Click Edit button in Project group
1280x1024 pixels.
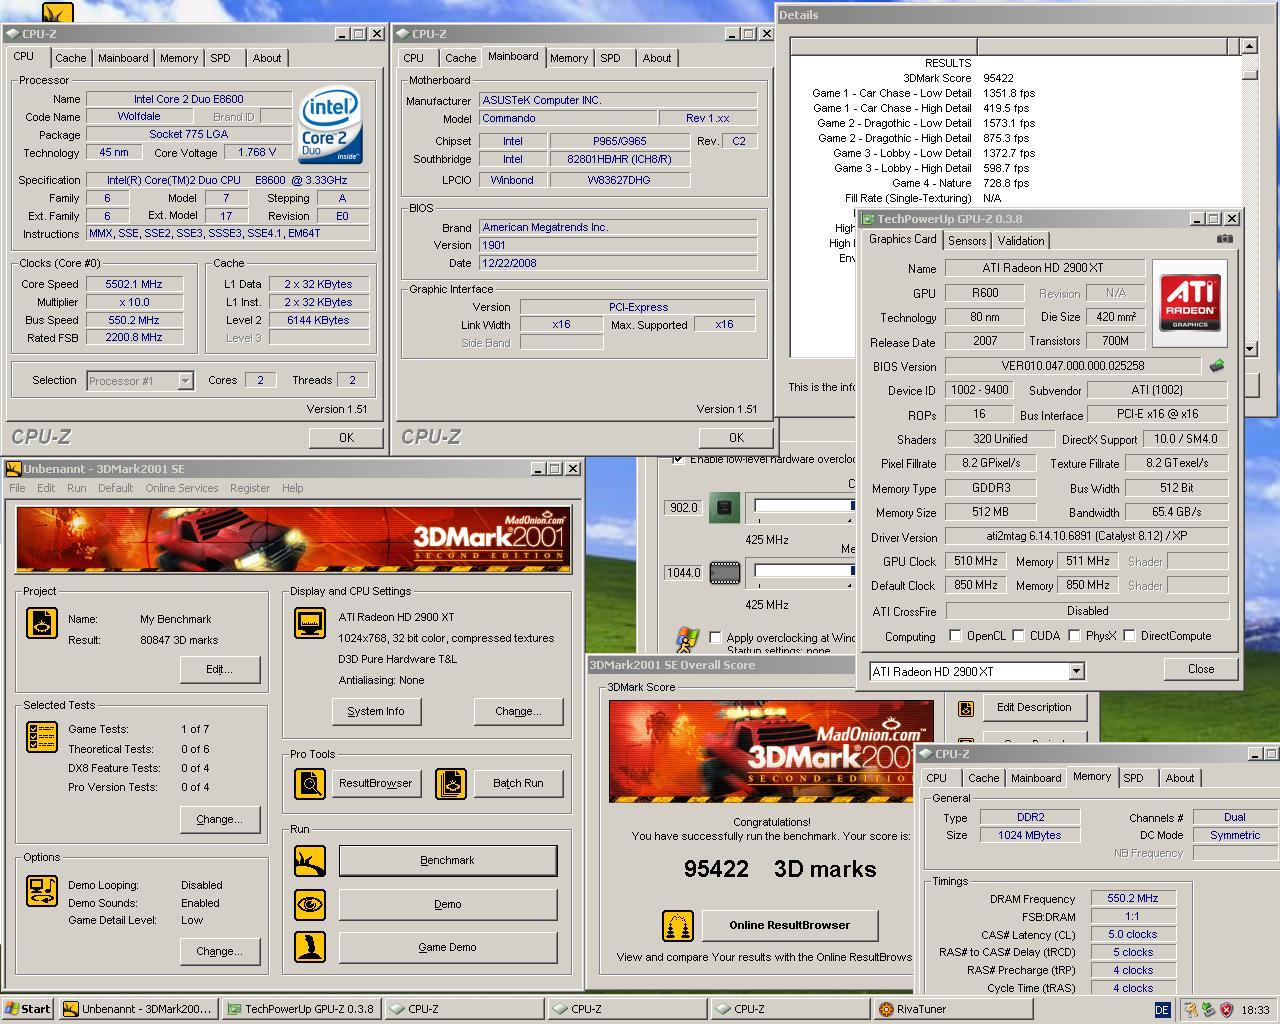219,669
